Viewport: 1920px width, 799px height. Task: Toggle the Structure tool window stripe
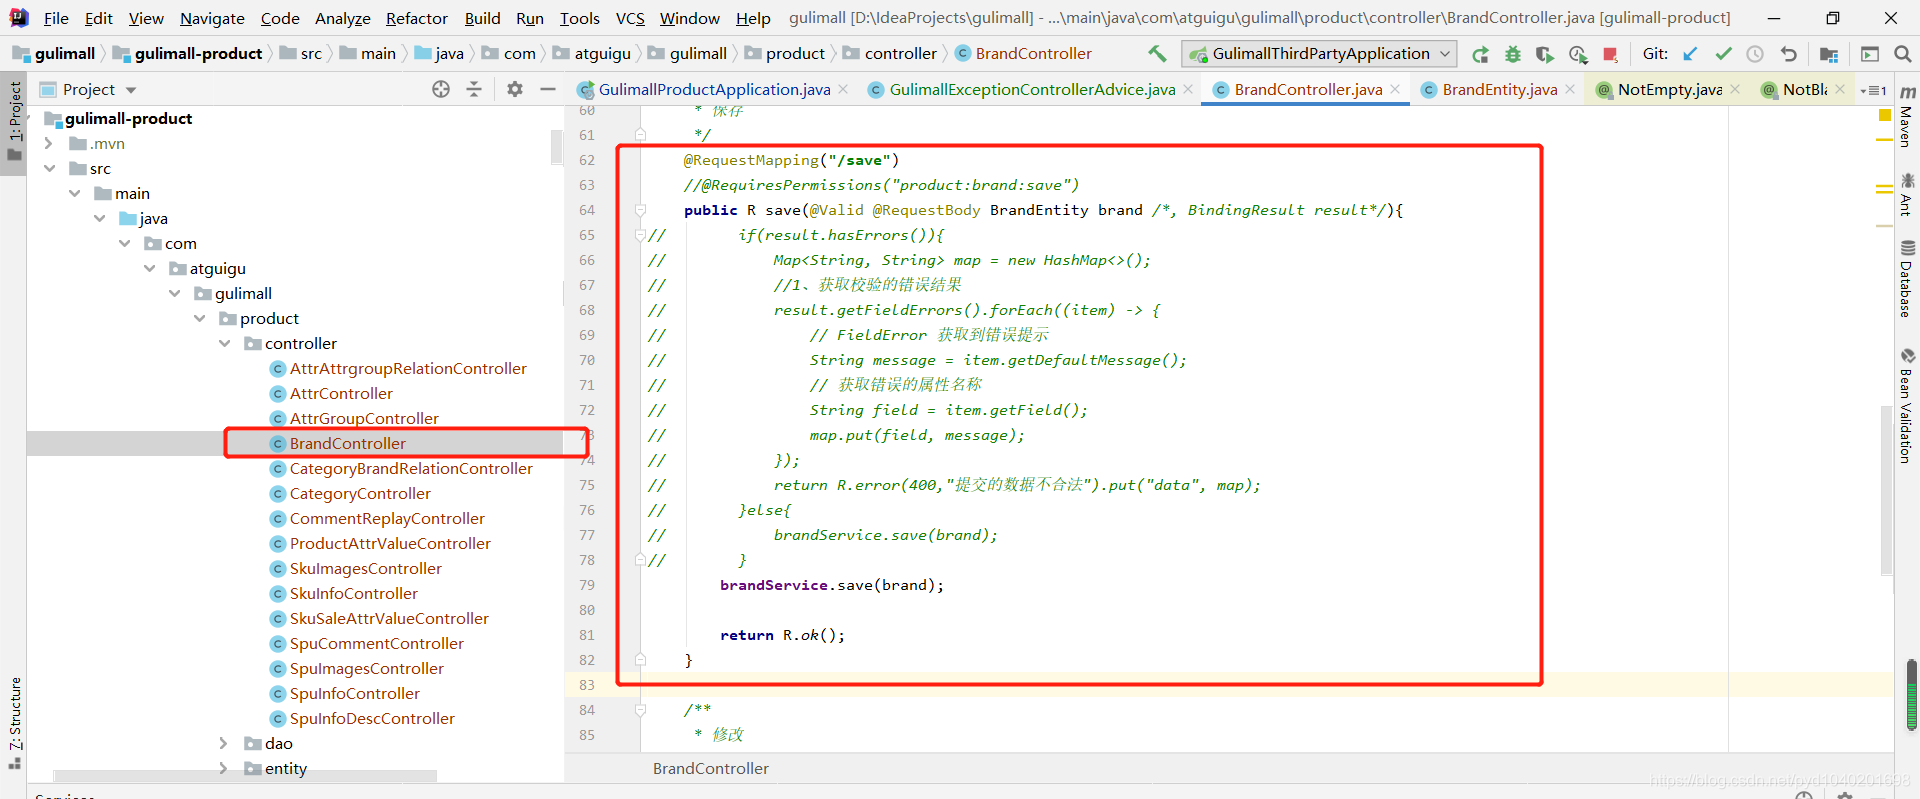14,722
